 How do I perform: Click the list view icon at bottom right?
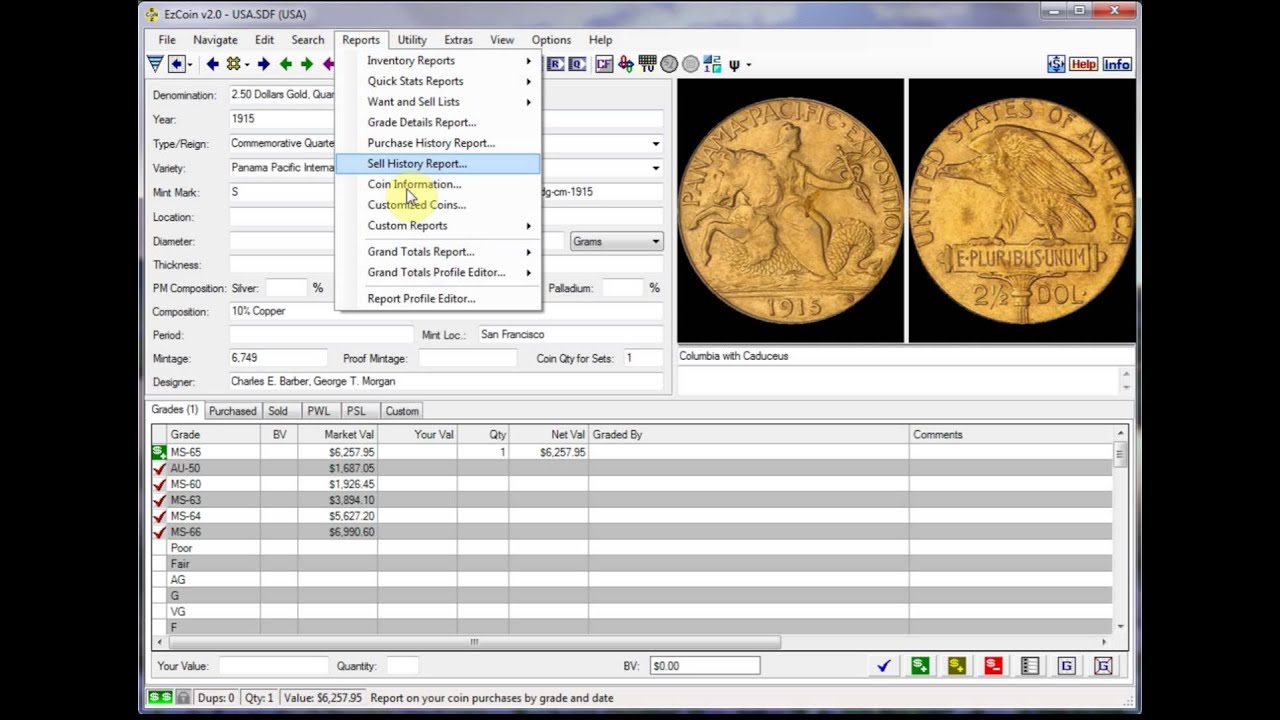1030,666
